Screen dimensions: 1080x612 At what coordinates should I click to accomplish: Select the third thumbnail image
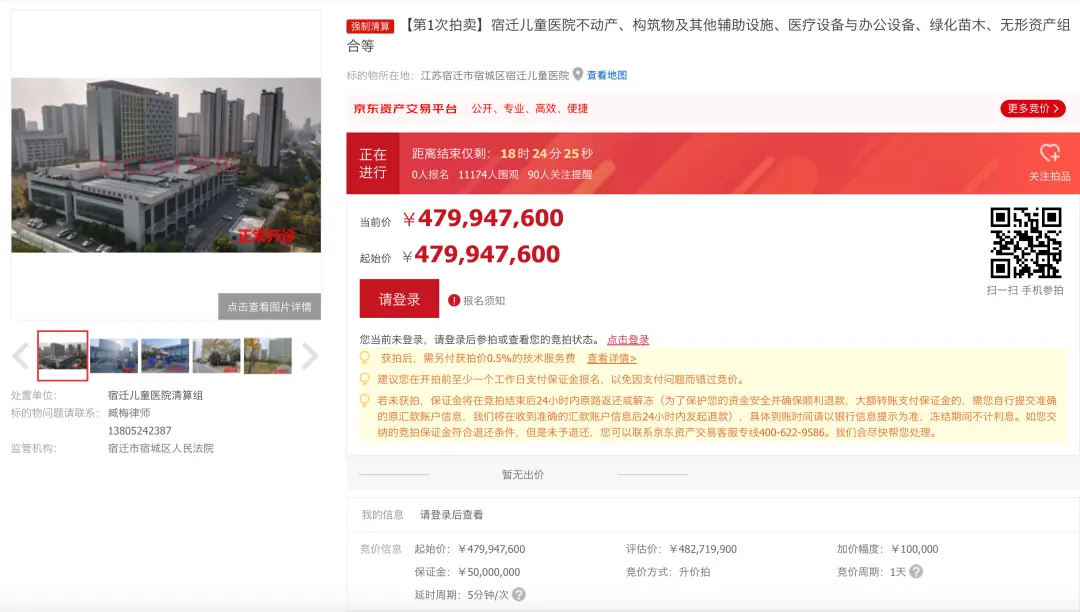[165, 356]
